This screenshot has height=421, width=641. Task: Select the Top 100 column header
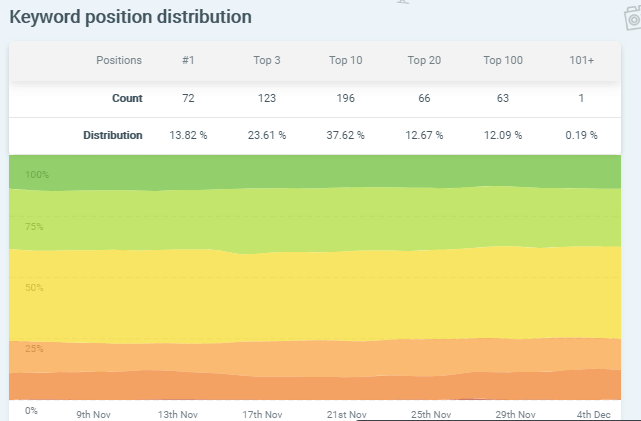click(x=503, y=61)
